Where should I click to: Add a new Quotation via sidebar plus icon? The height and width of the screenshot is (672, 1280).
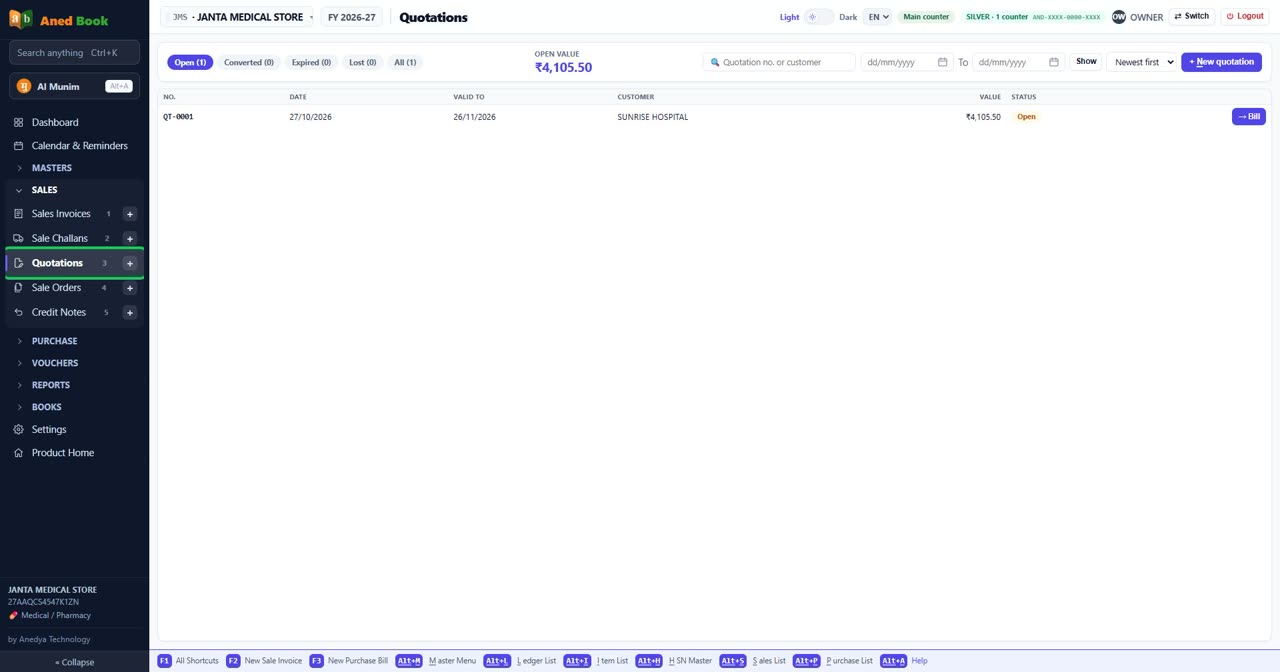tap(129, 263)
